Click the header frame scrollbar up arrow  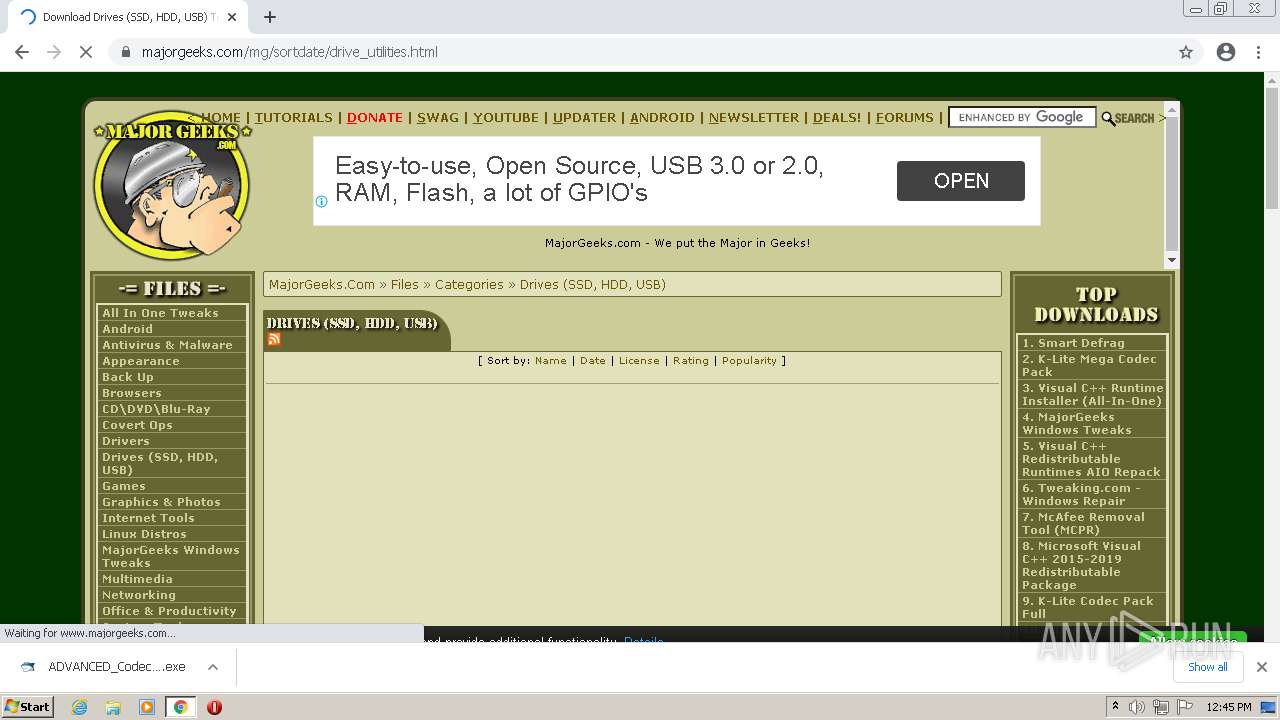[1172, 109]
